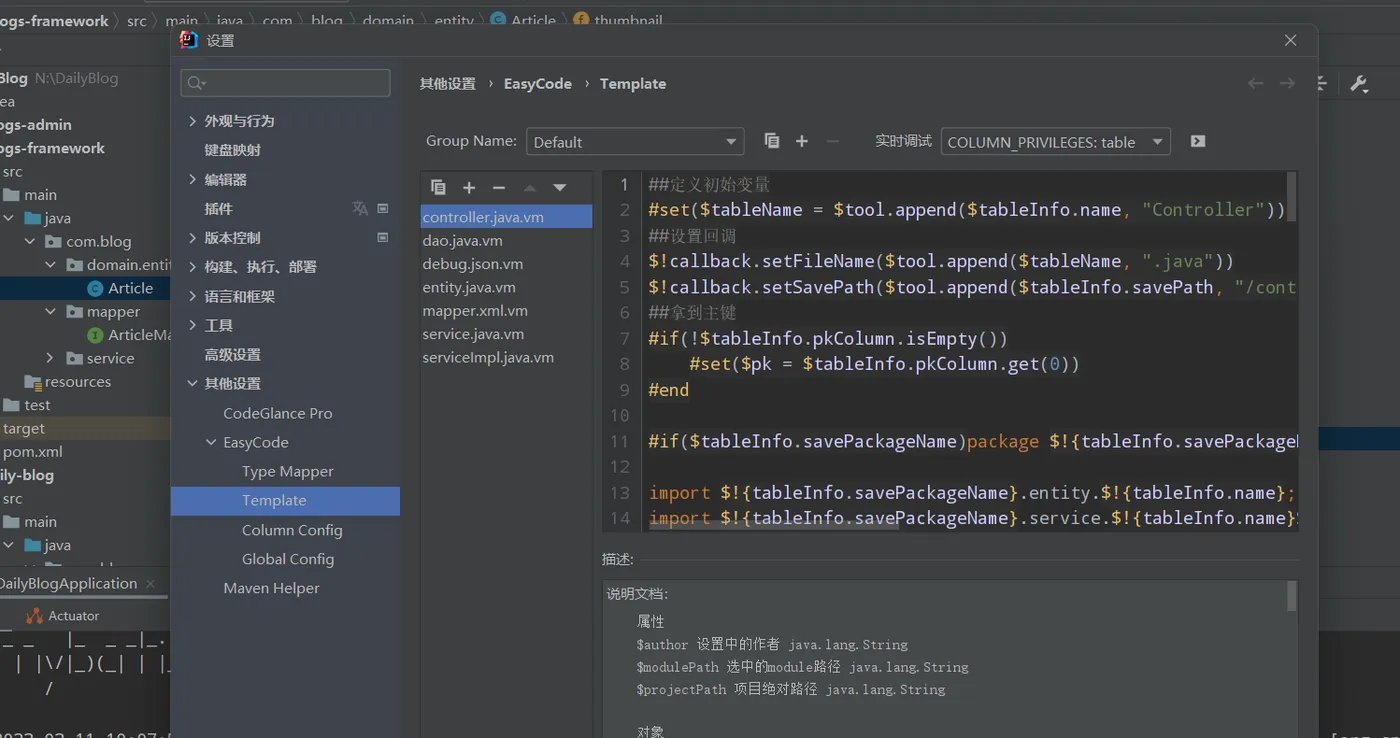Collapse the EasyCode settings node
The width and height of the screenshot is (1400, 738).
211,442
